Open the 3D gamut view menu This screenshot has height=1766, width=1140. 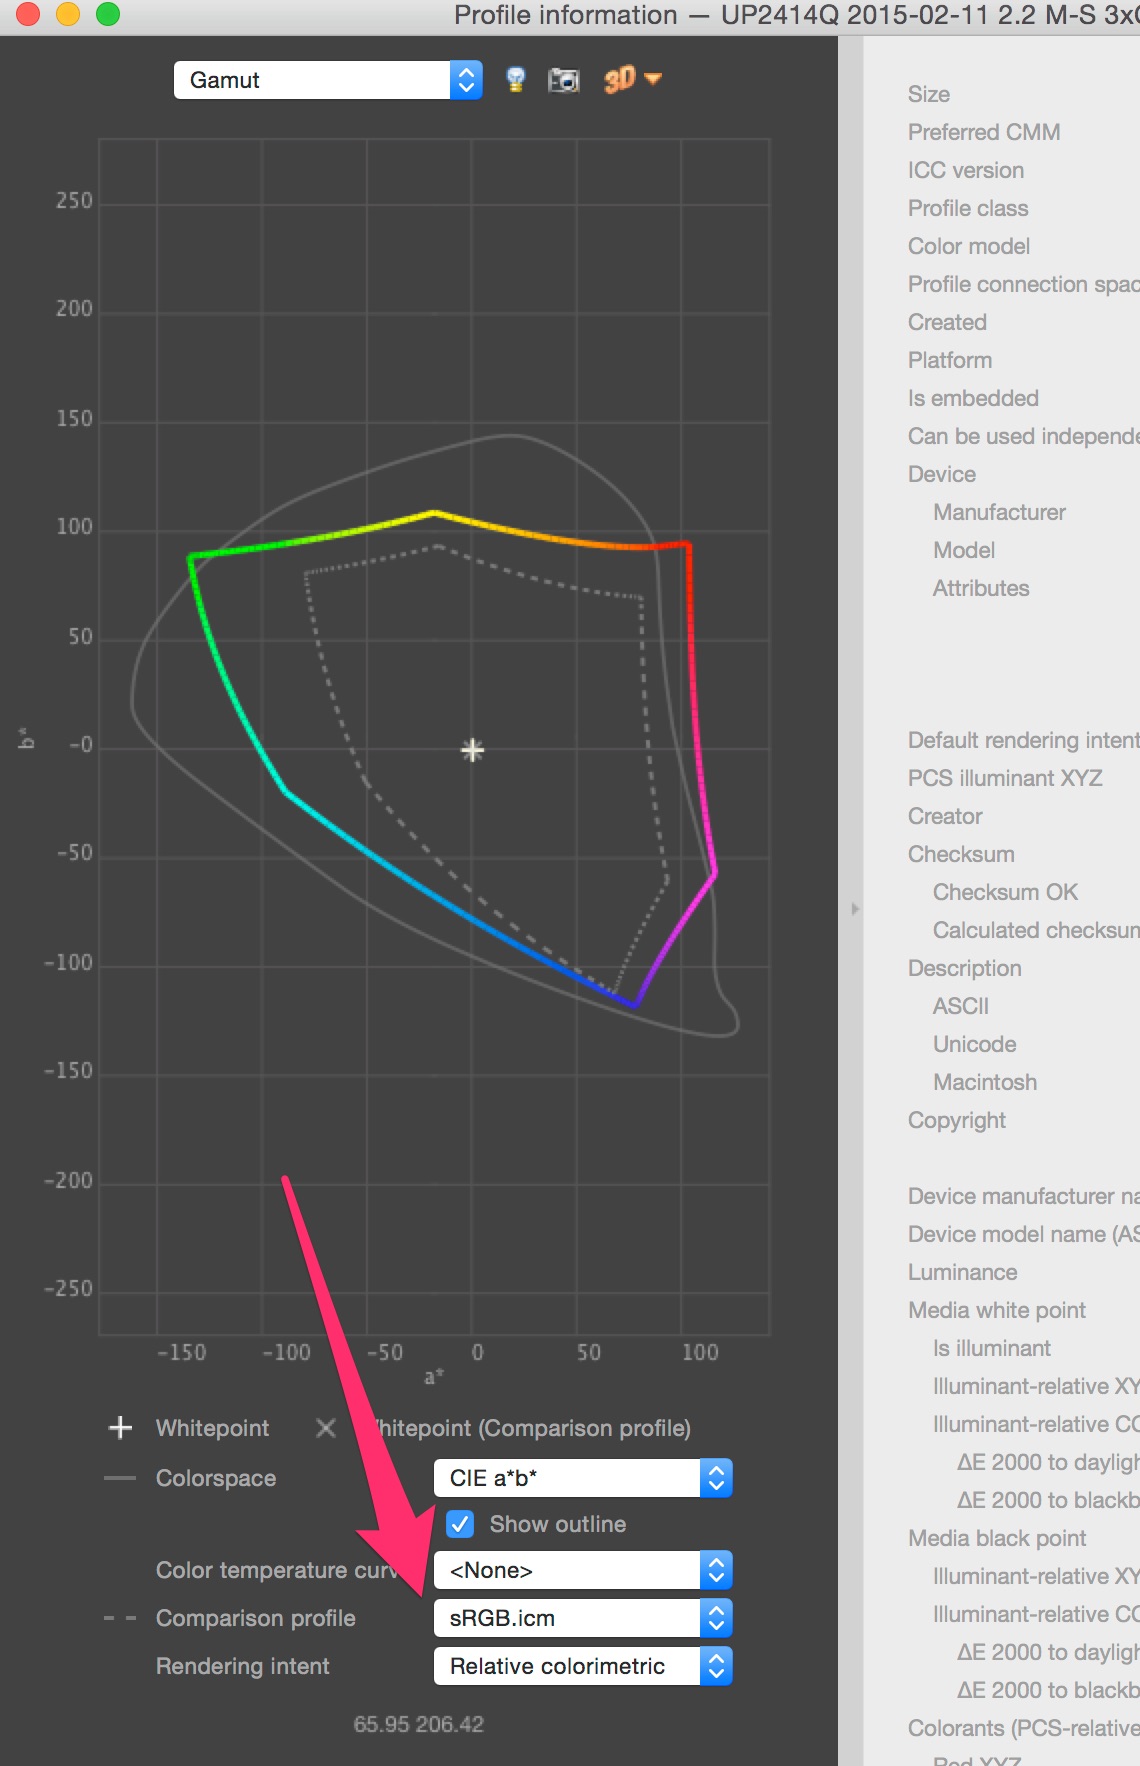click(632, 80)
